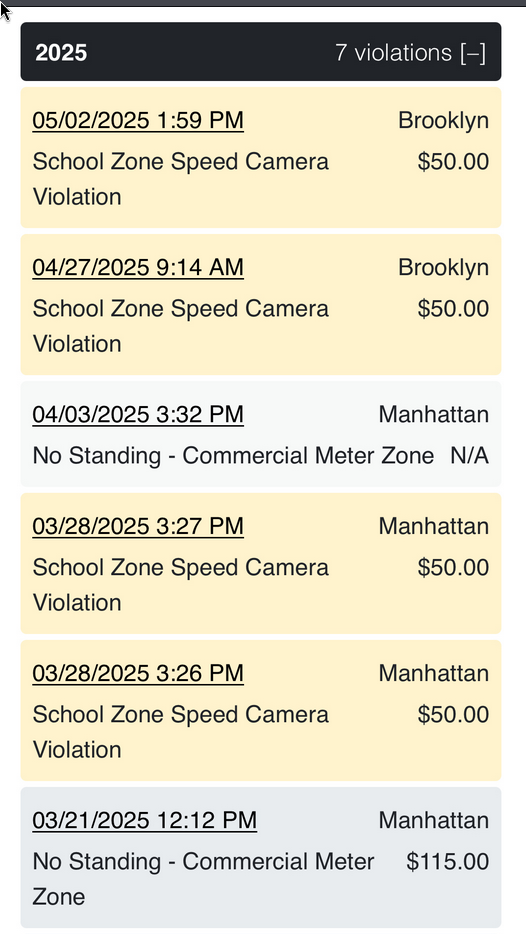This screenshot has width=526, height=934.
Task: Click the $50.00 fine on 03/28 3:26 PM
Action: pos(453,714)
